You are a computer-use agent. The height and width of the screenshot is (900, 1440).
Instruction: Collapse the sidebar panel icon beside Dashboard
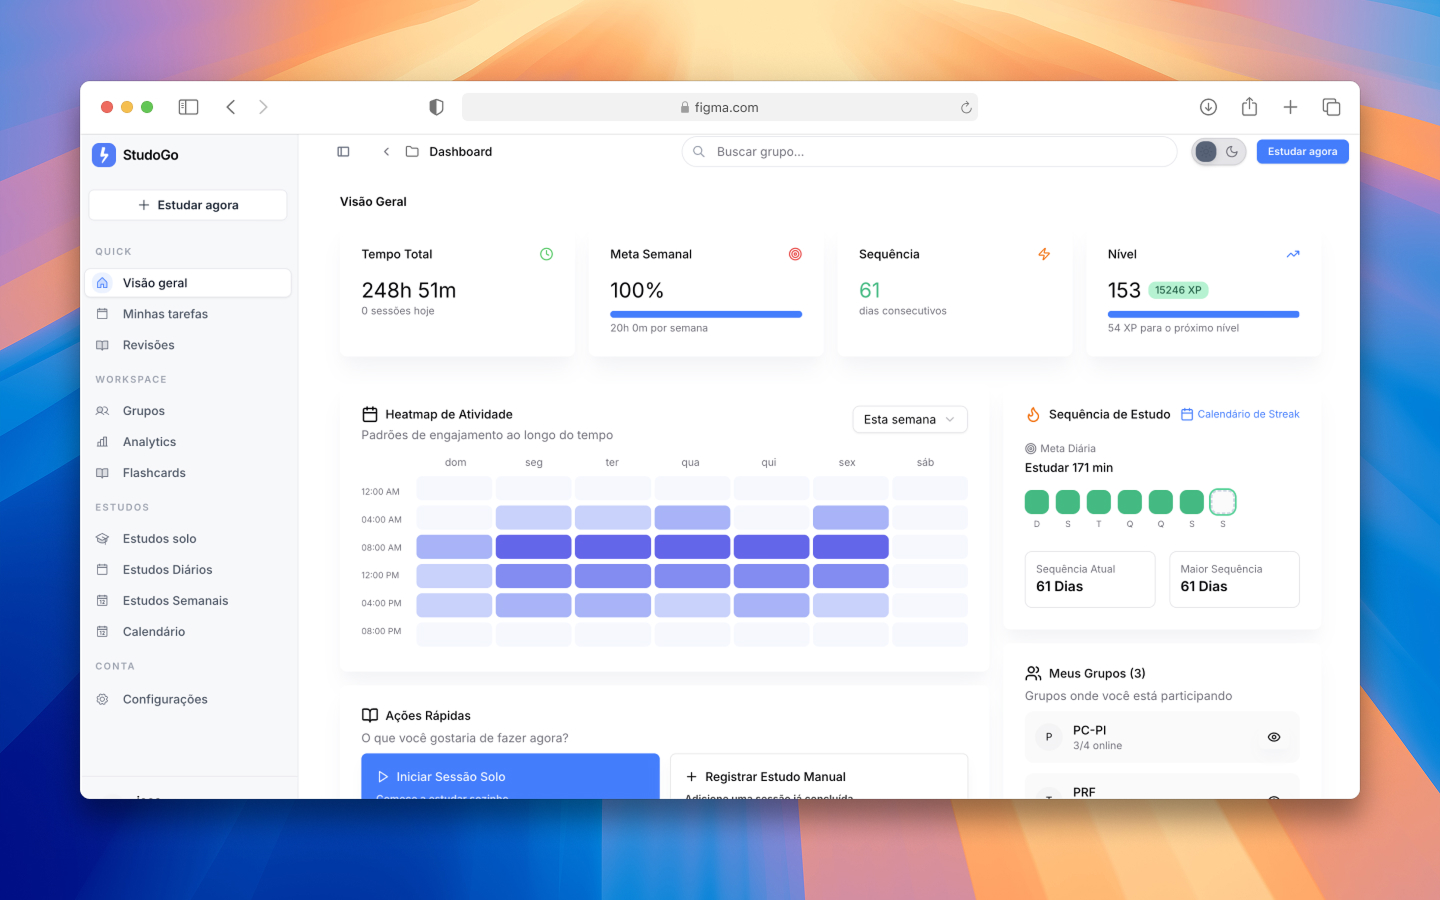[343, 152]
